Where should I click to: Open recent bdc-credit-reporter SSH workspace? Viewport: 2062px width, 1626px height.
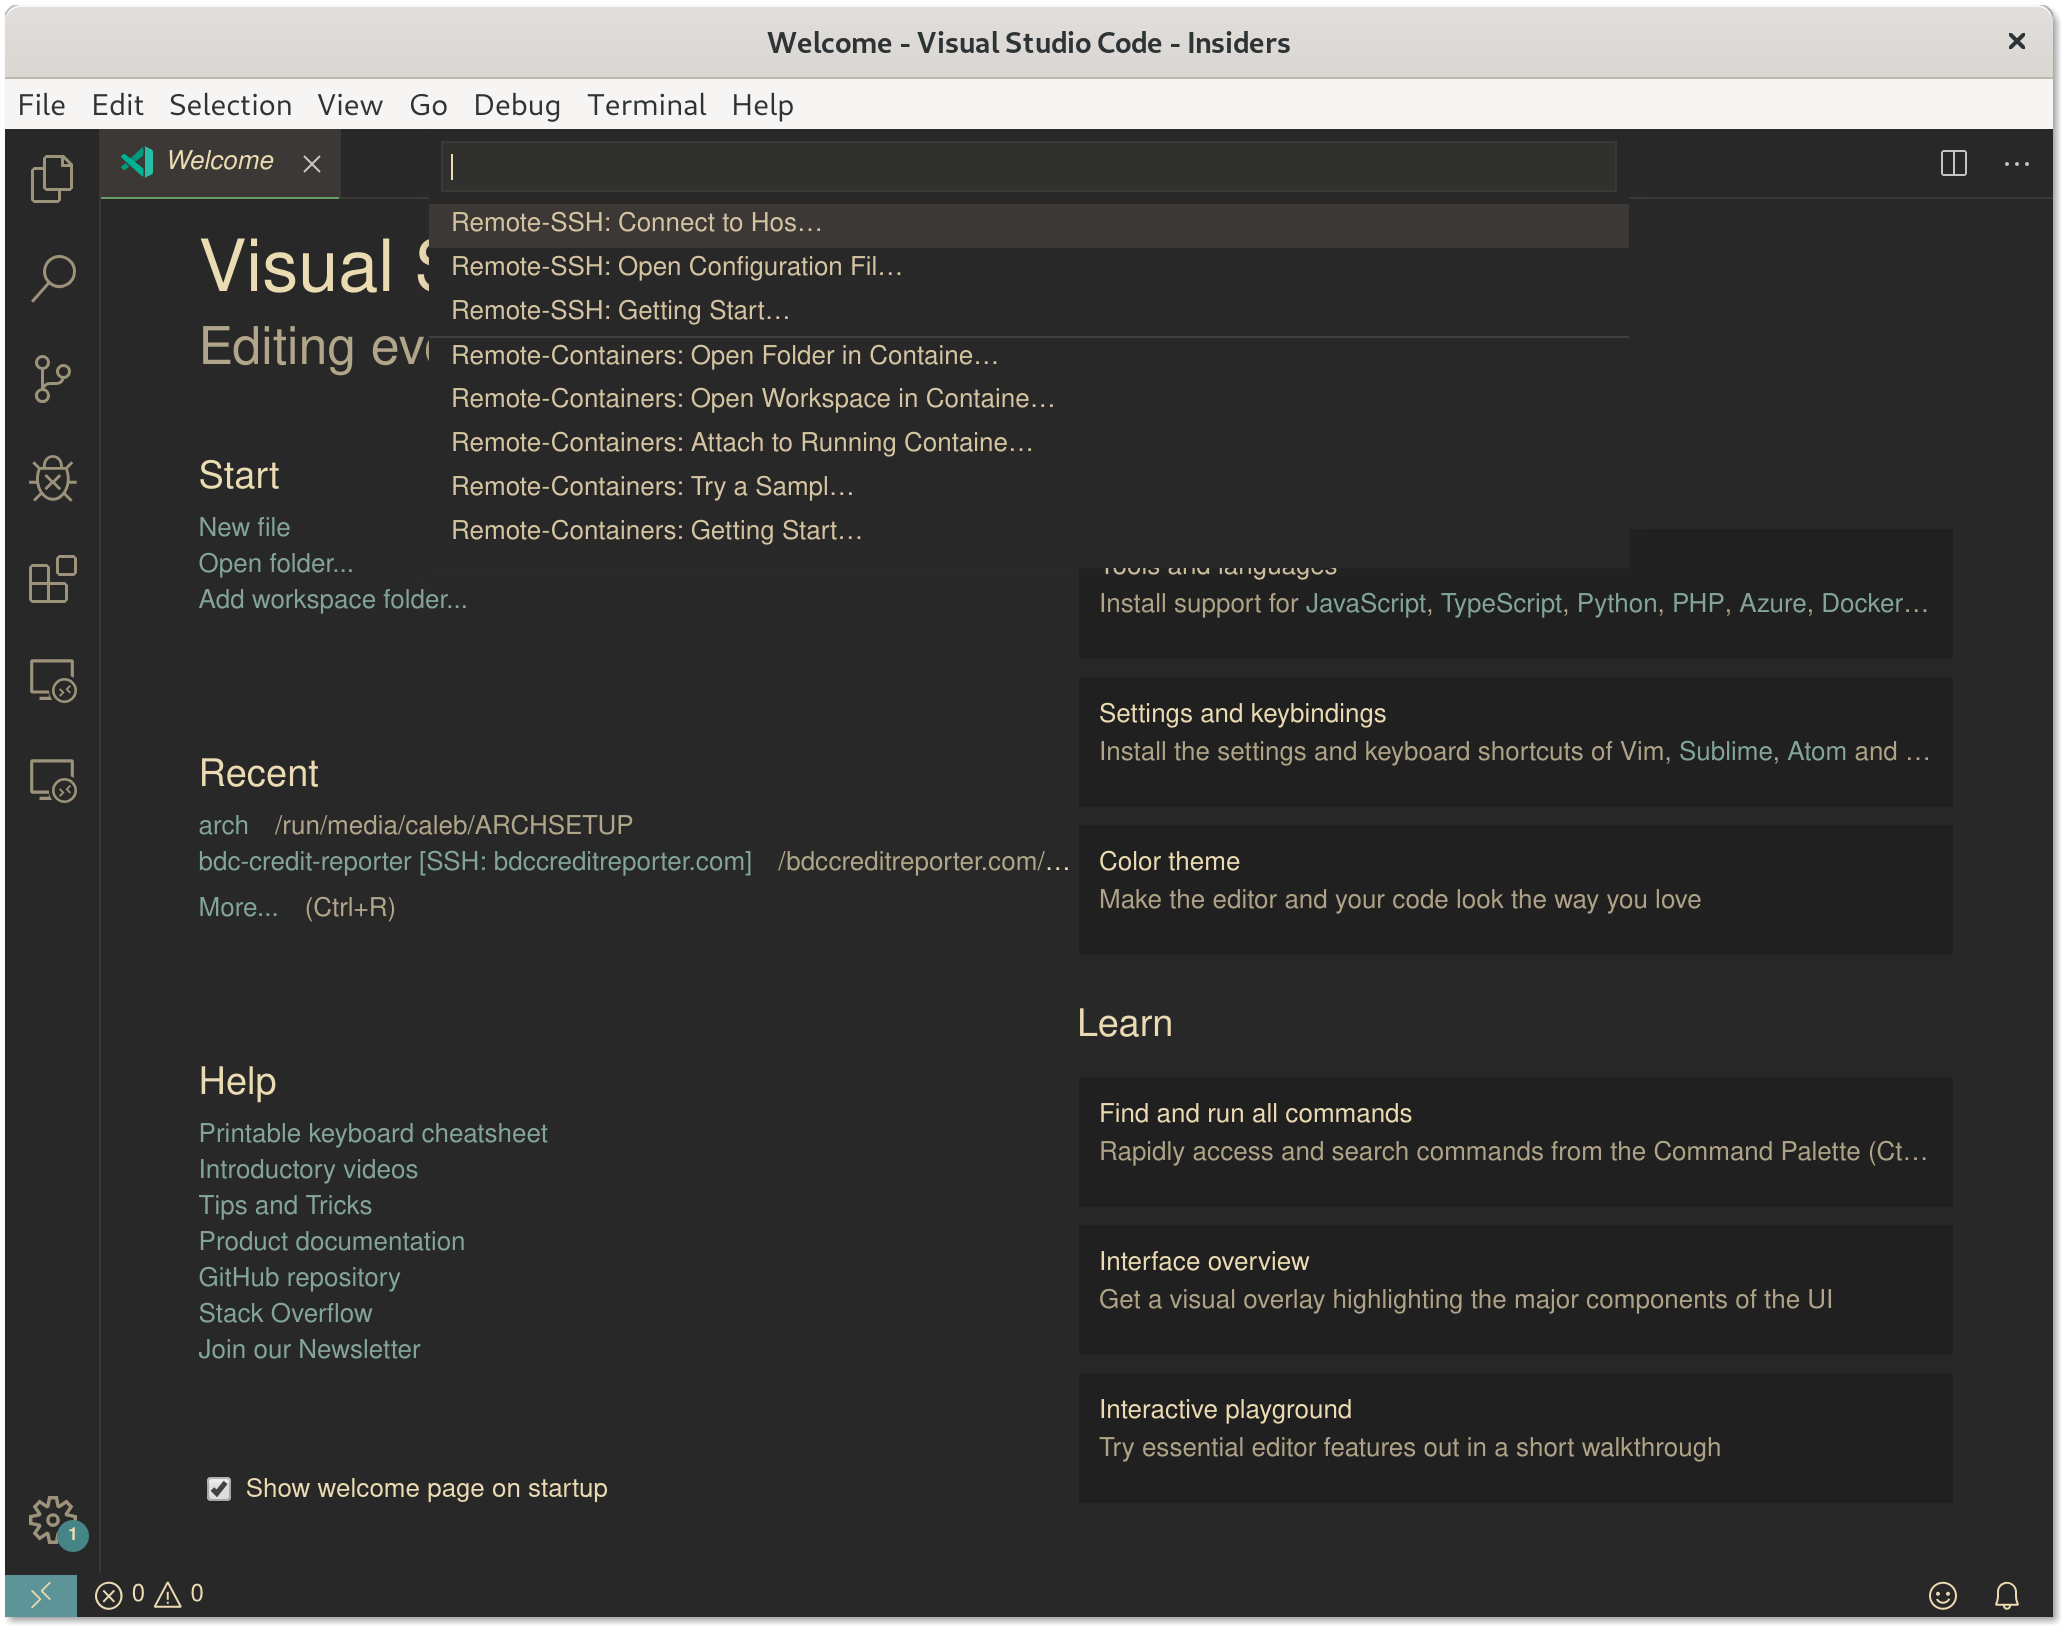click(x=475, y=861)
